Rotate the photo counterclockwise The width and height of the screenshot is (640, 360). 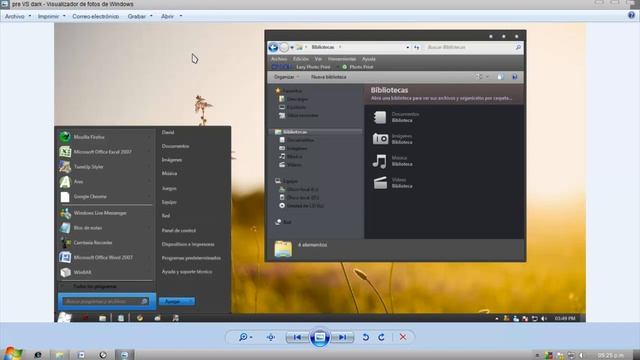[366, 337]
